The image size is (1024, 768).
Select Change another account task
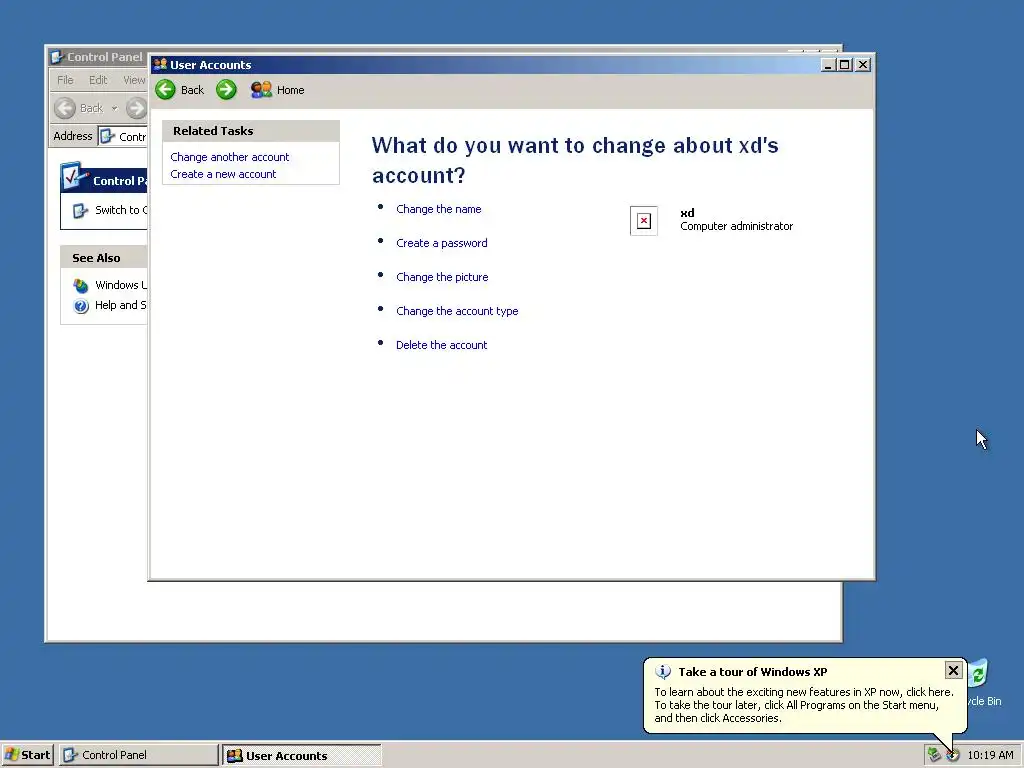(229, 157)
